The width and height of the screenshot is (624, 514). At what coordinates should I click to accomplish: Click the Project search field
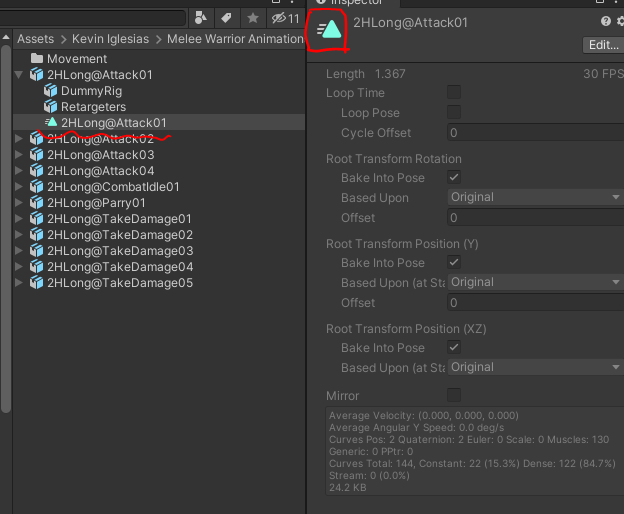[92, 18]
